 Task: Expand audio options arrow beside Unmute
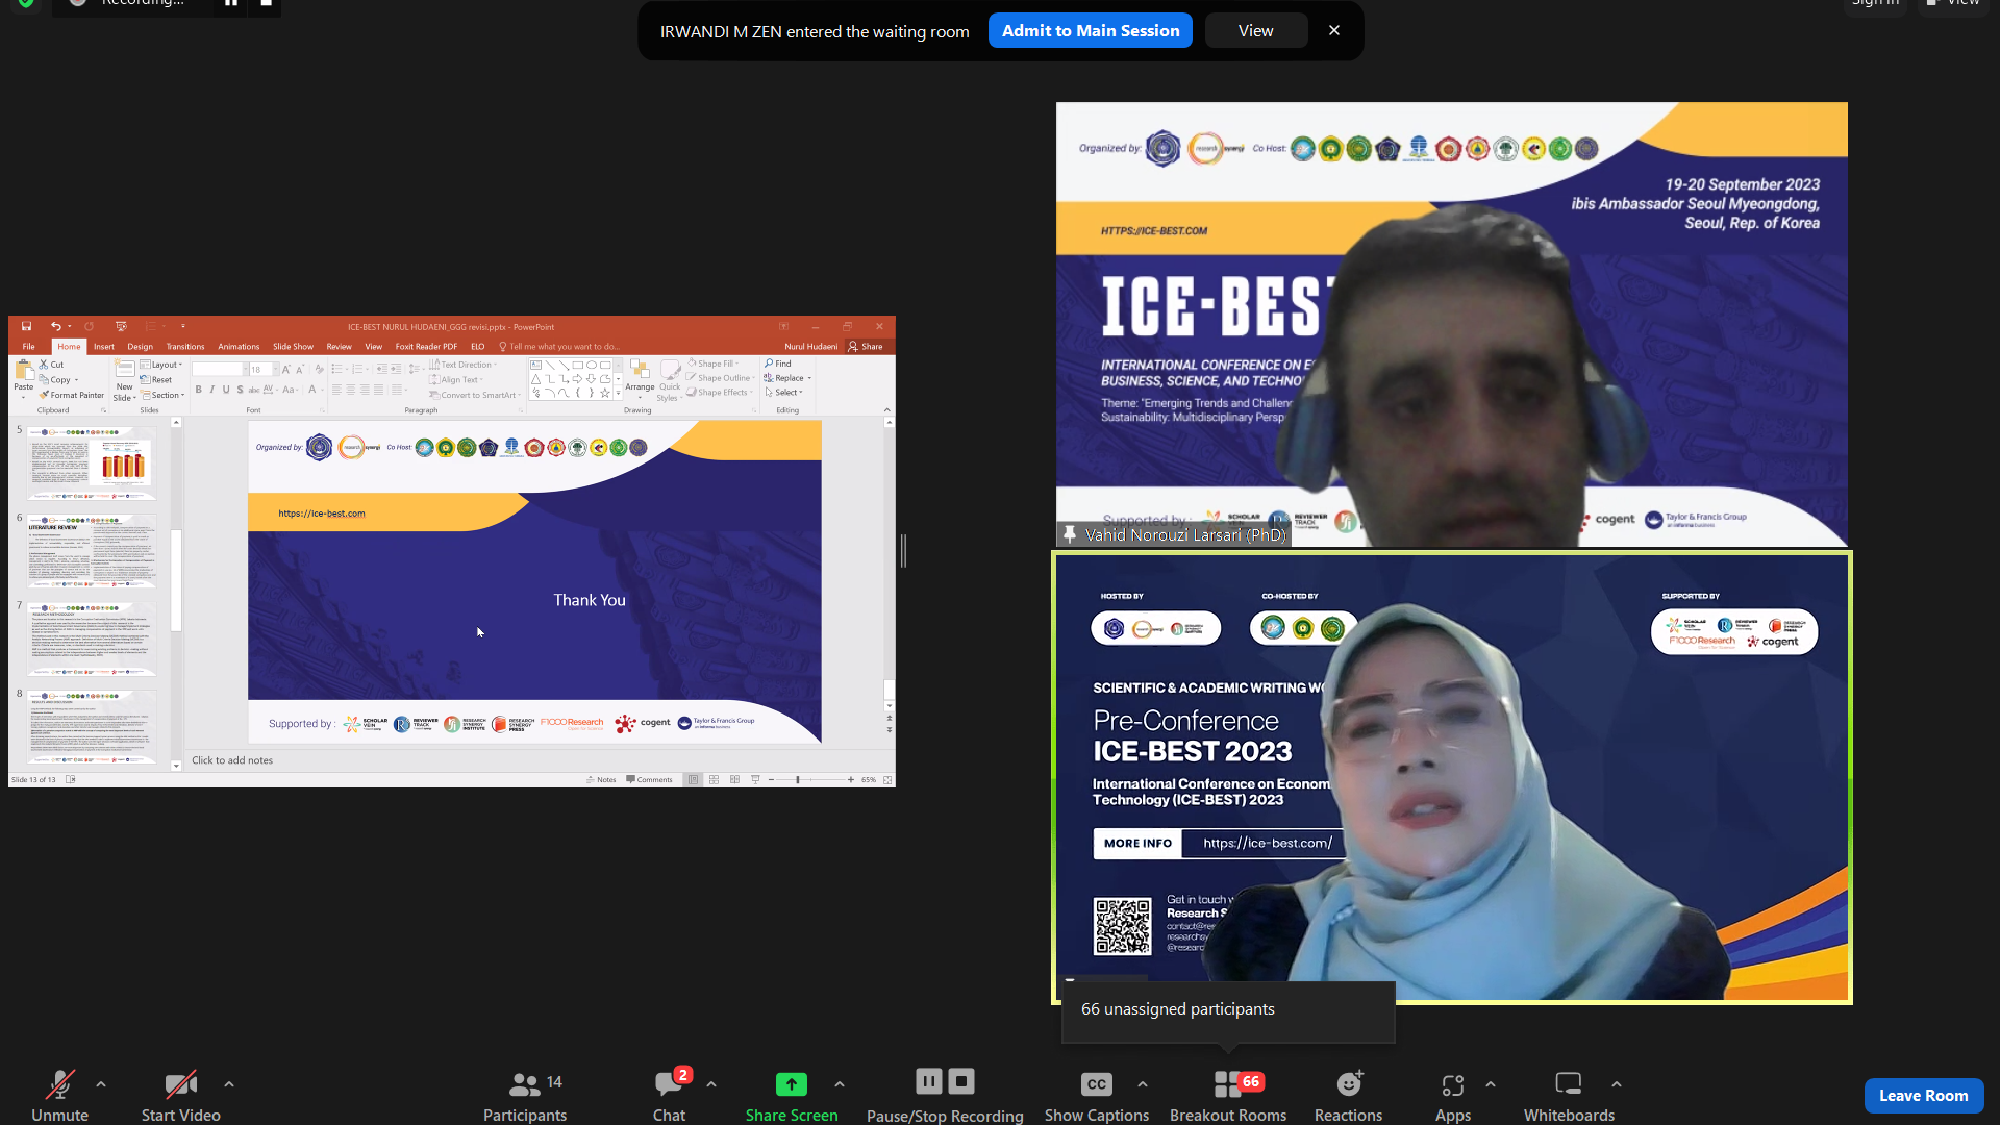[101, 1084]
